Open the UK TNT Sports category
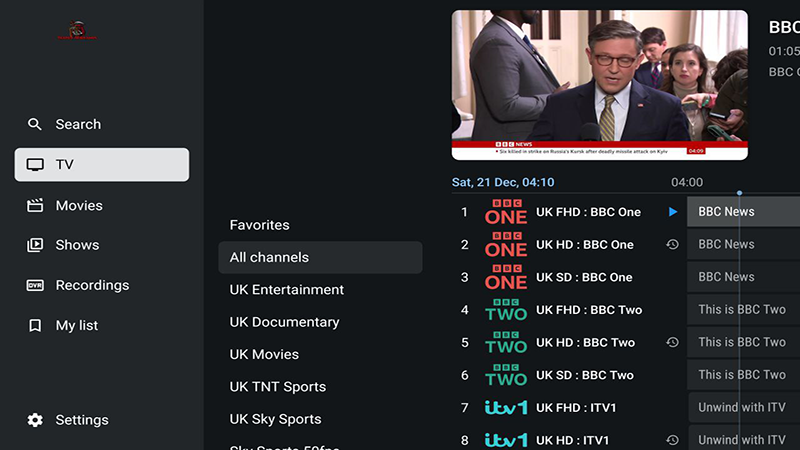 click(277, 387)
